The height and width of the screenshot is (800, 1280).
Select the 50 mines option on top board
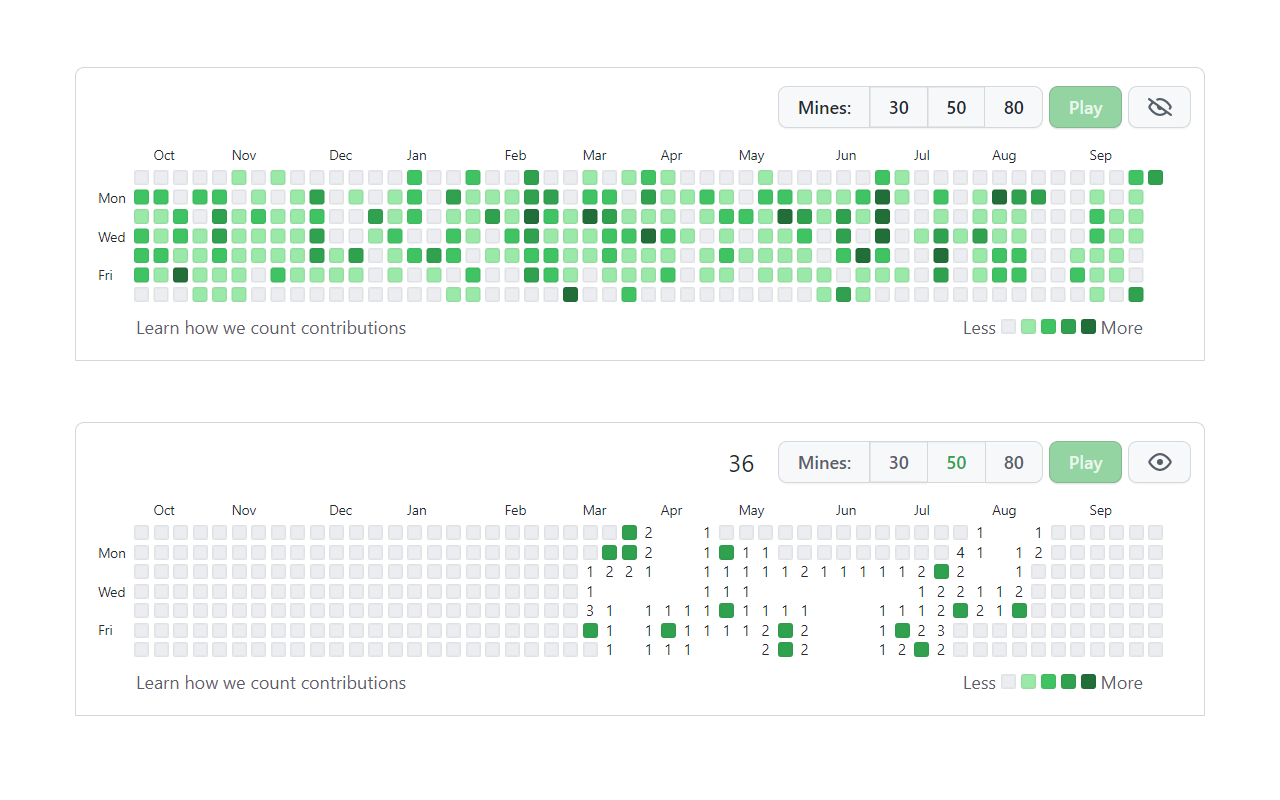(x=956, y=107)
